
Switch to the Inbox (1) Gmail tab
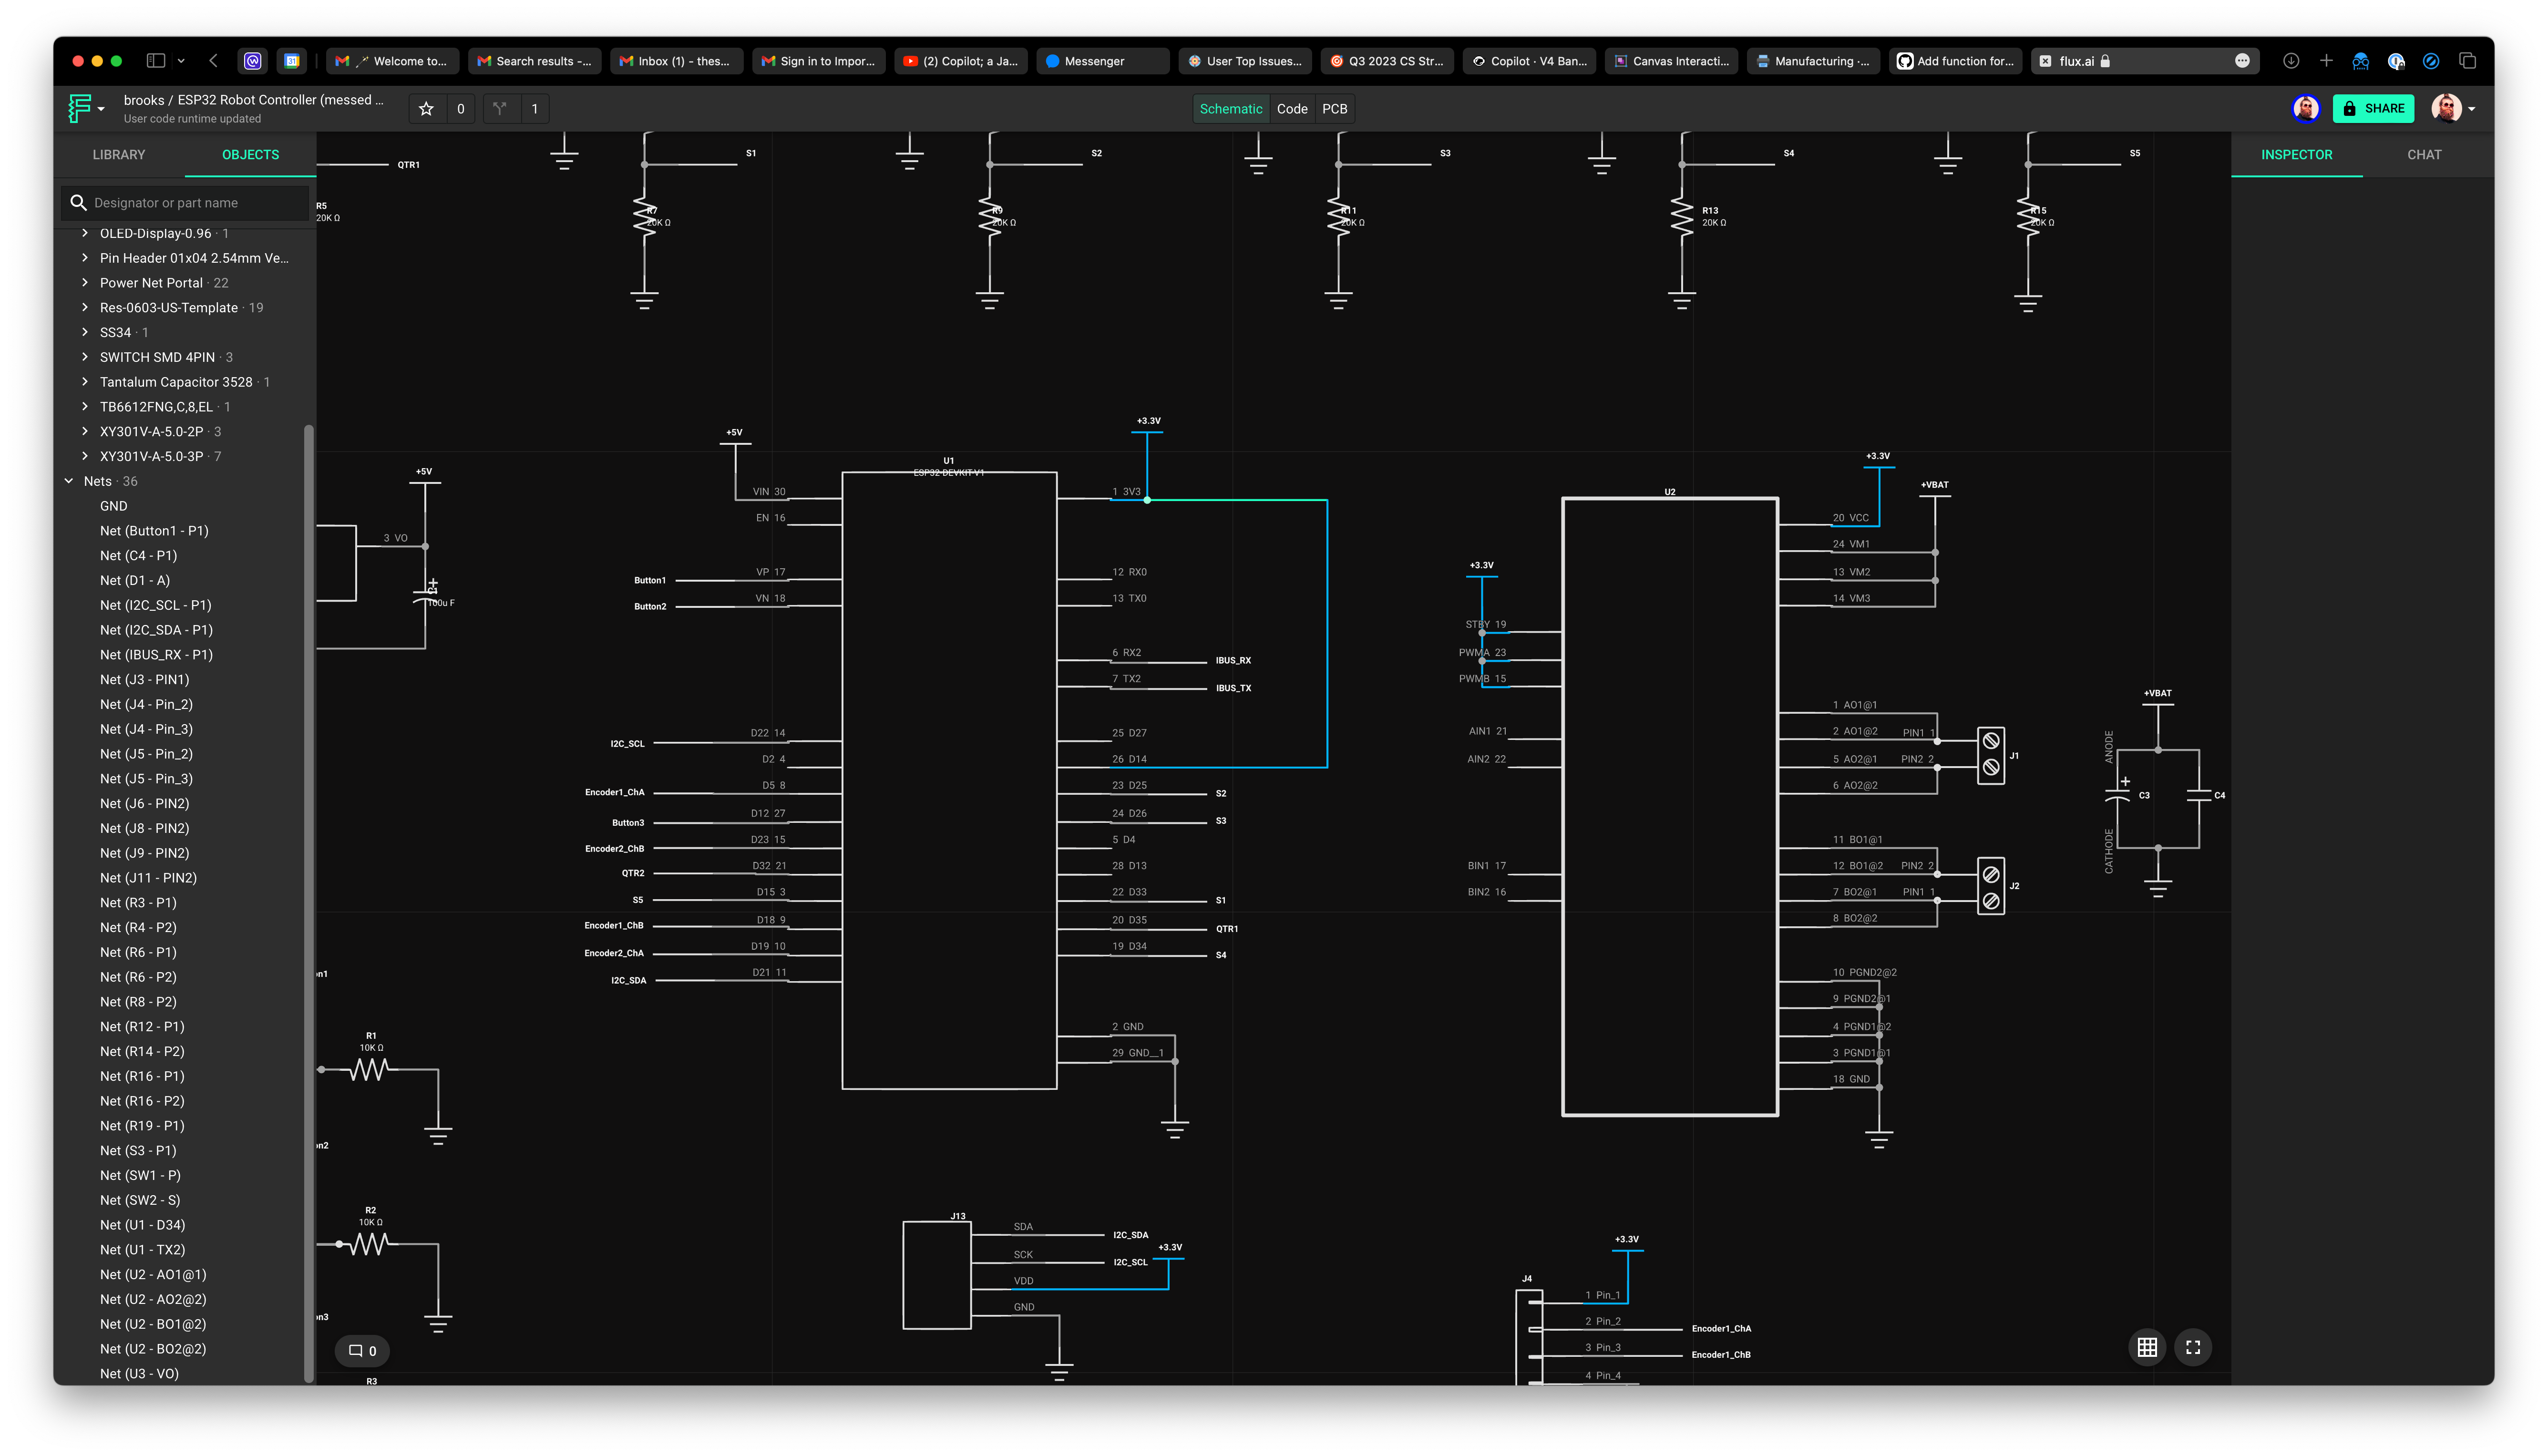(x=676, y=61)
